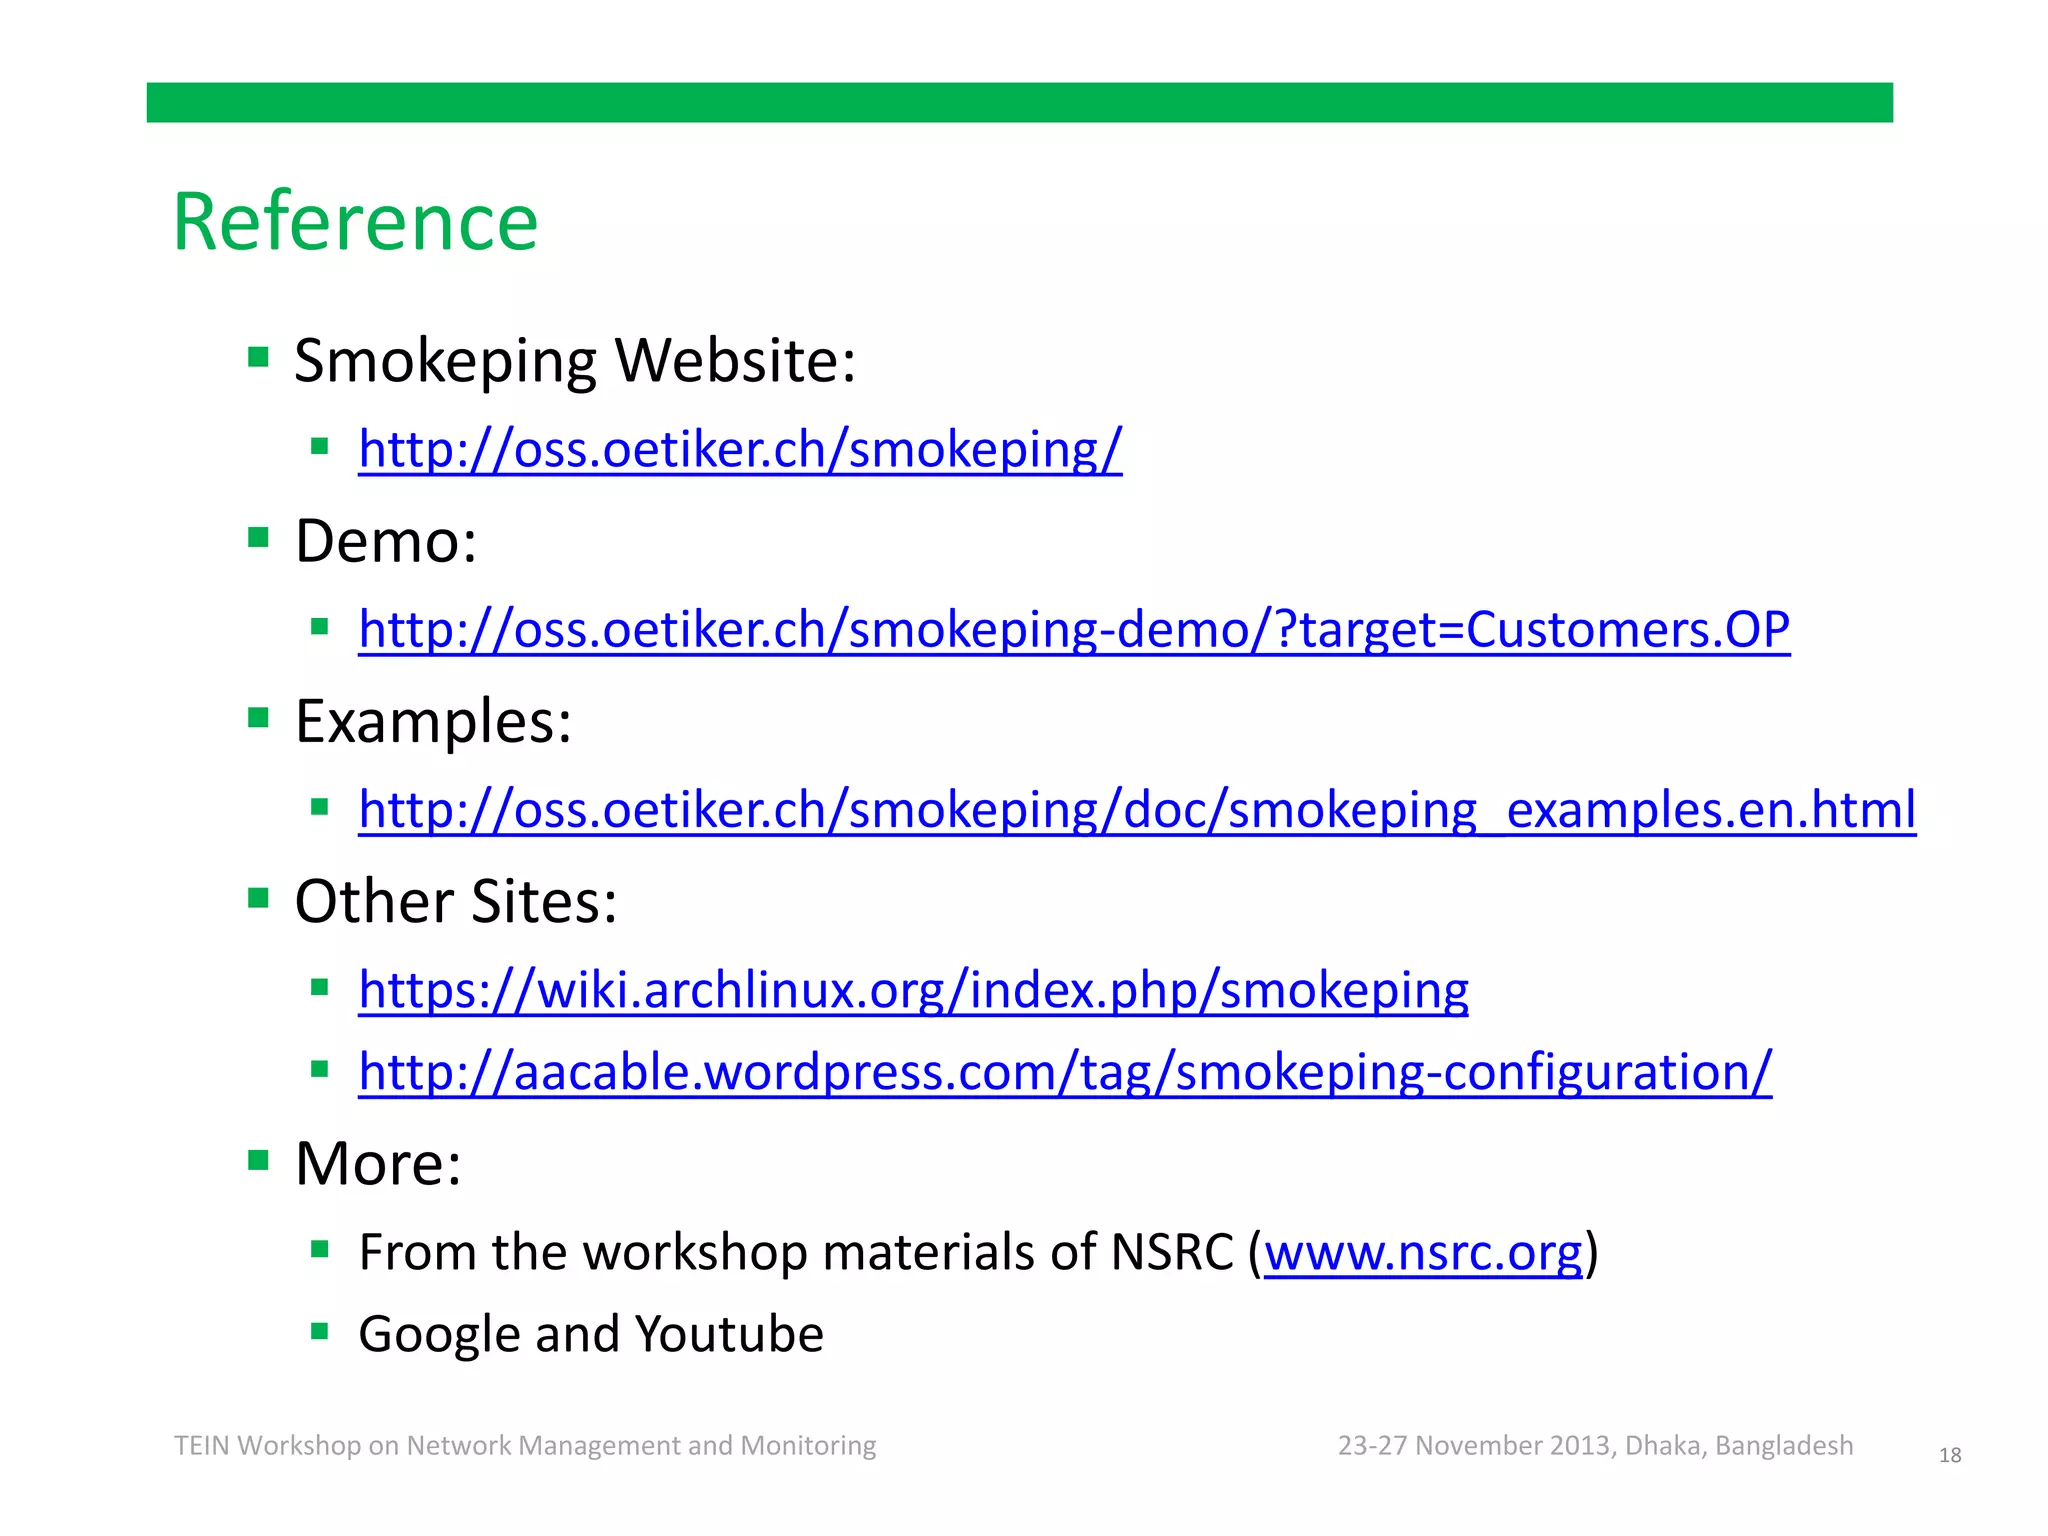Select the Demo: heading text

pyautogui.click(x=386, y=541)
